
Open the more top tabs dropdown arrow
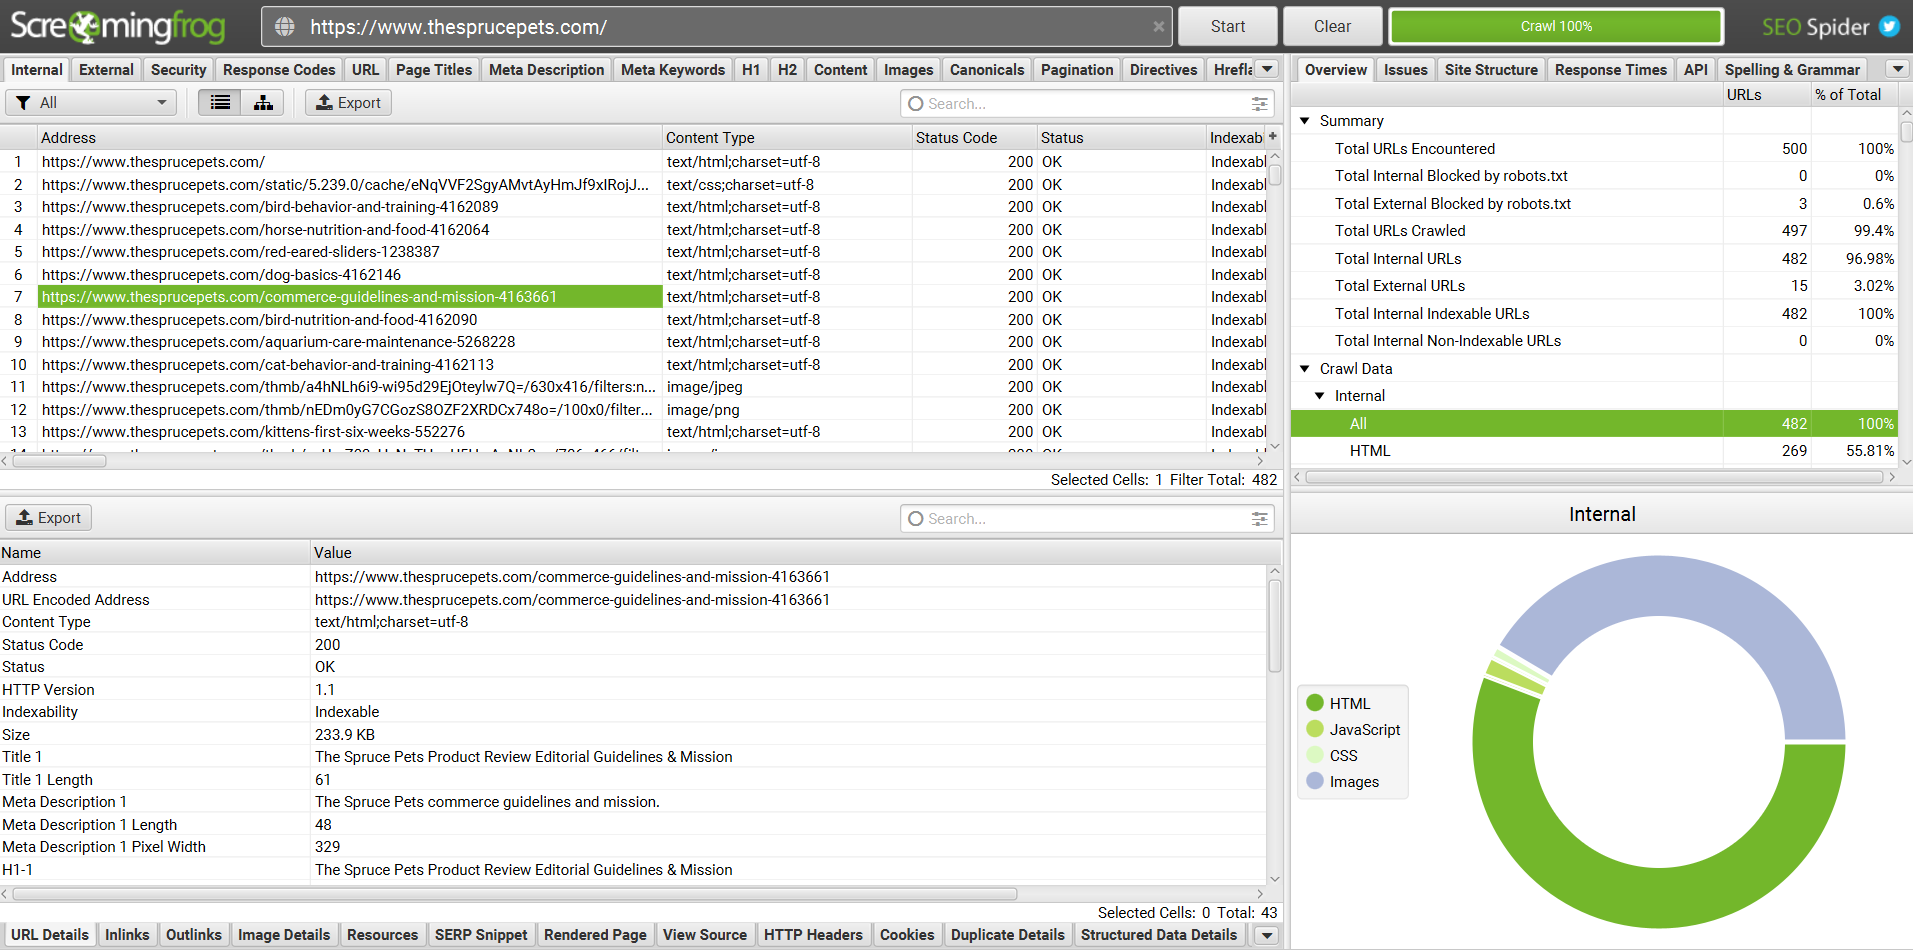pos(1267,69)
